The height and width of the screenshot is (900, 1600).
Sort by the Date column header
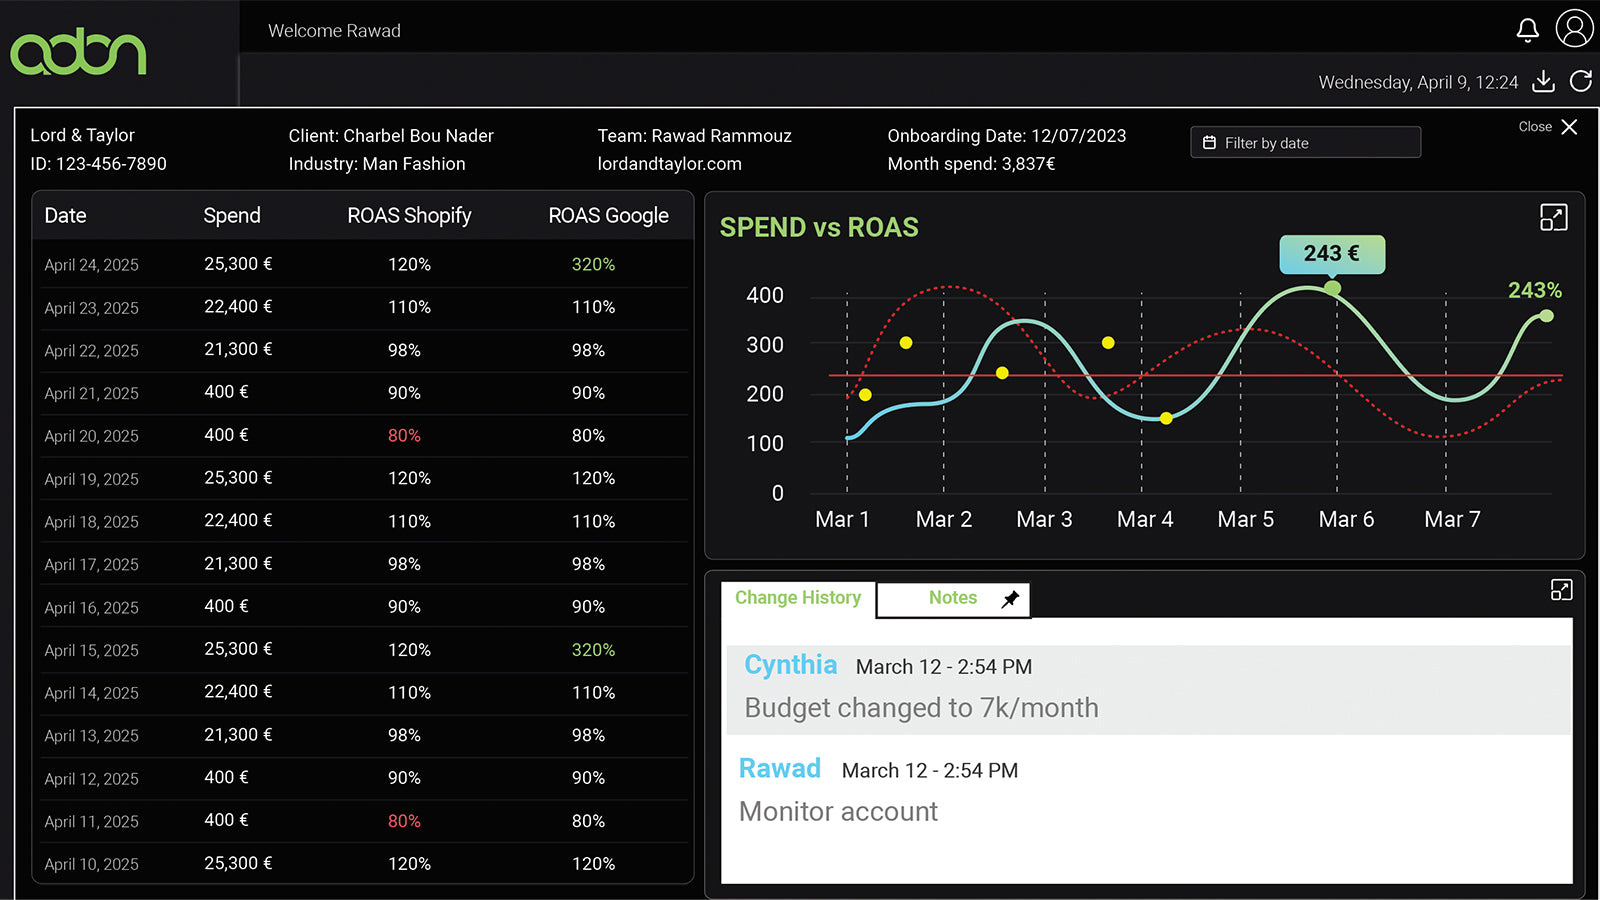pyautogui.click(x=65, y=216)
